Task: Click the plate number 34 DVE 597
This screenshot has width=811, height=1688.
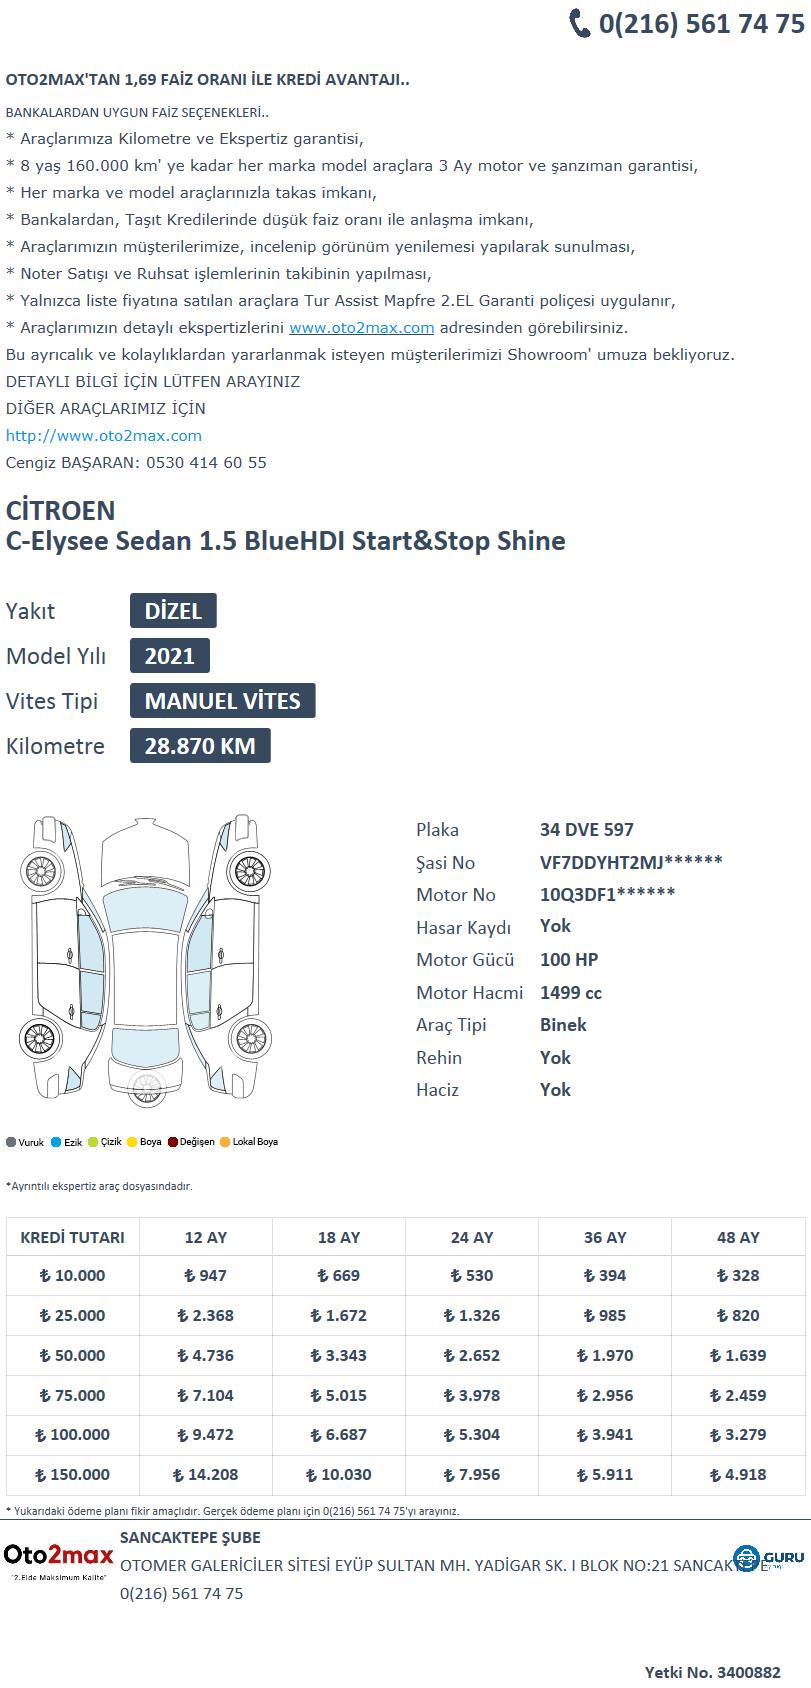Action: pos(587,830)
